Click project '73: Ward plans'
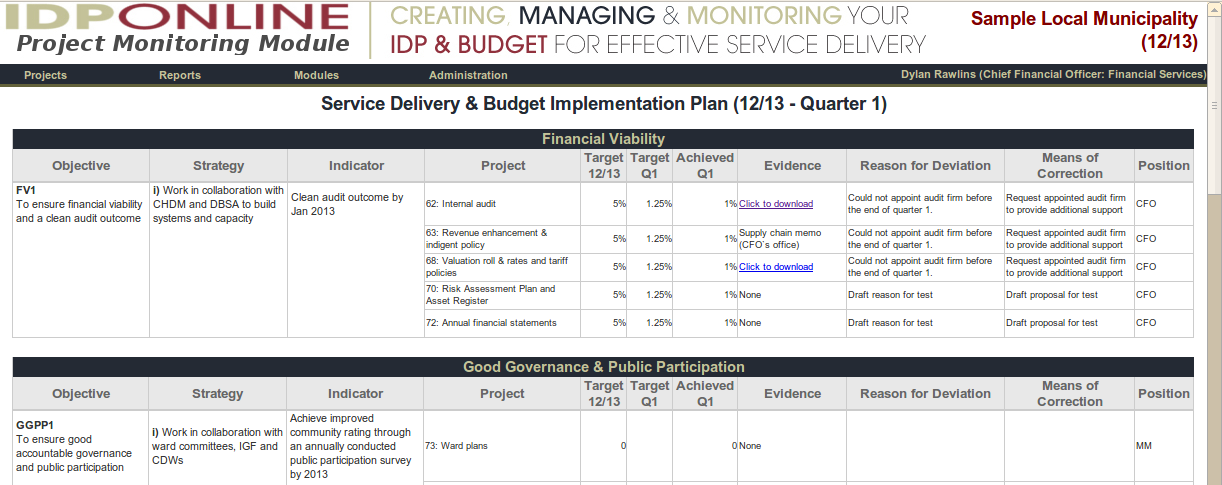Viewport: 1222px width, 485px height. click(x=456, y=446)
